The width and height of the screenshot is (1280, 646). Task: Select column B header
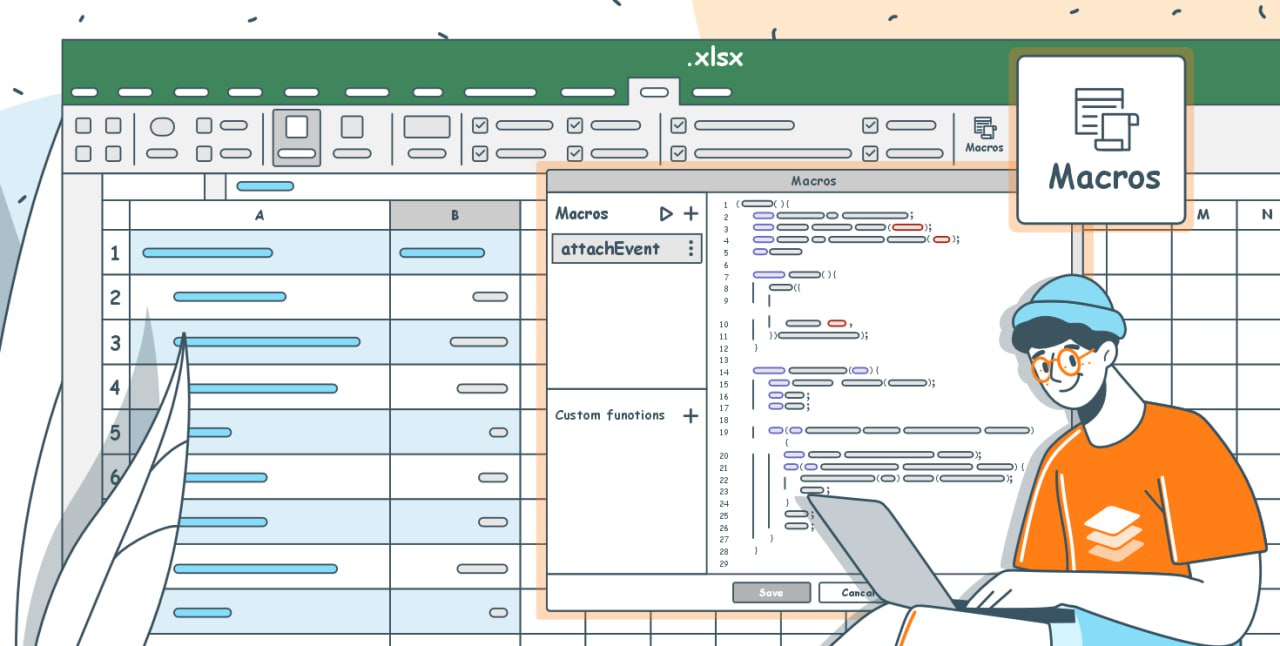coord(455,215)
